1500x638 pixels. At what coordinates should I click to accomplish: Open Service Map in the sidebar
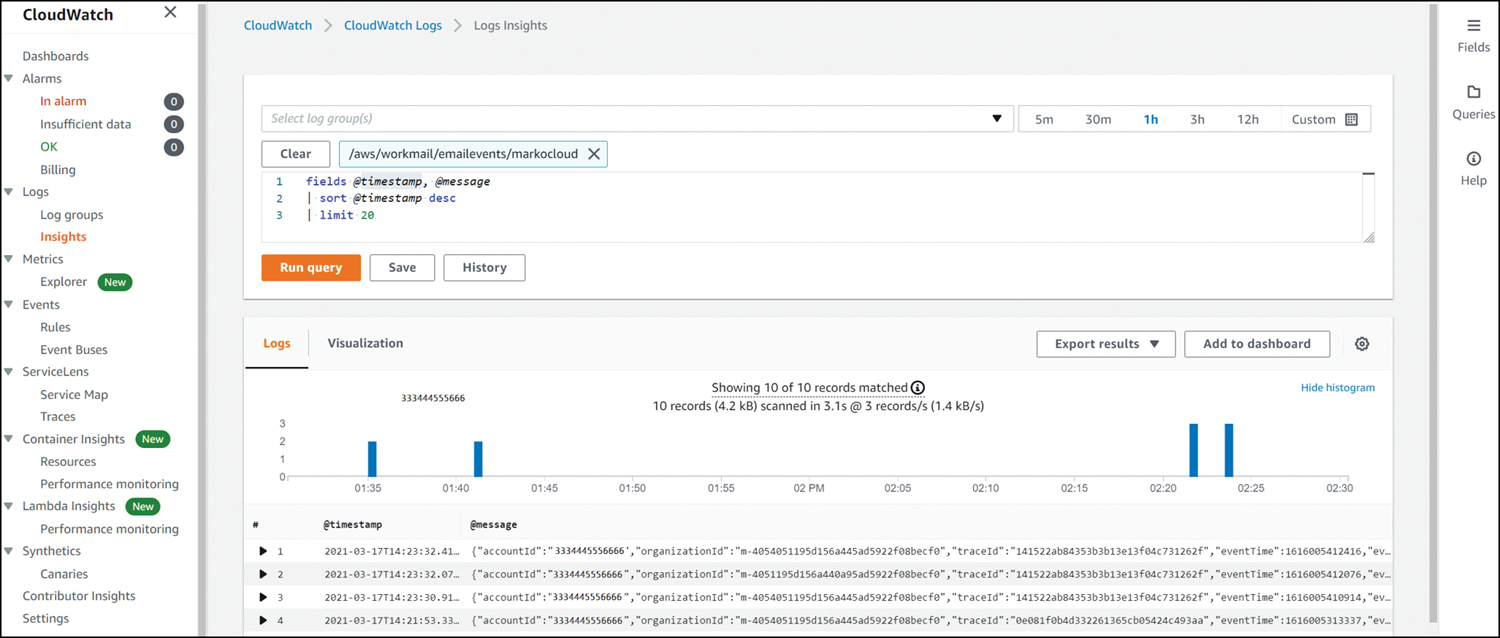[74, 394]
